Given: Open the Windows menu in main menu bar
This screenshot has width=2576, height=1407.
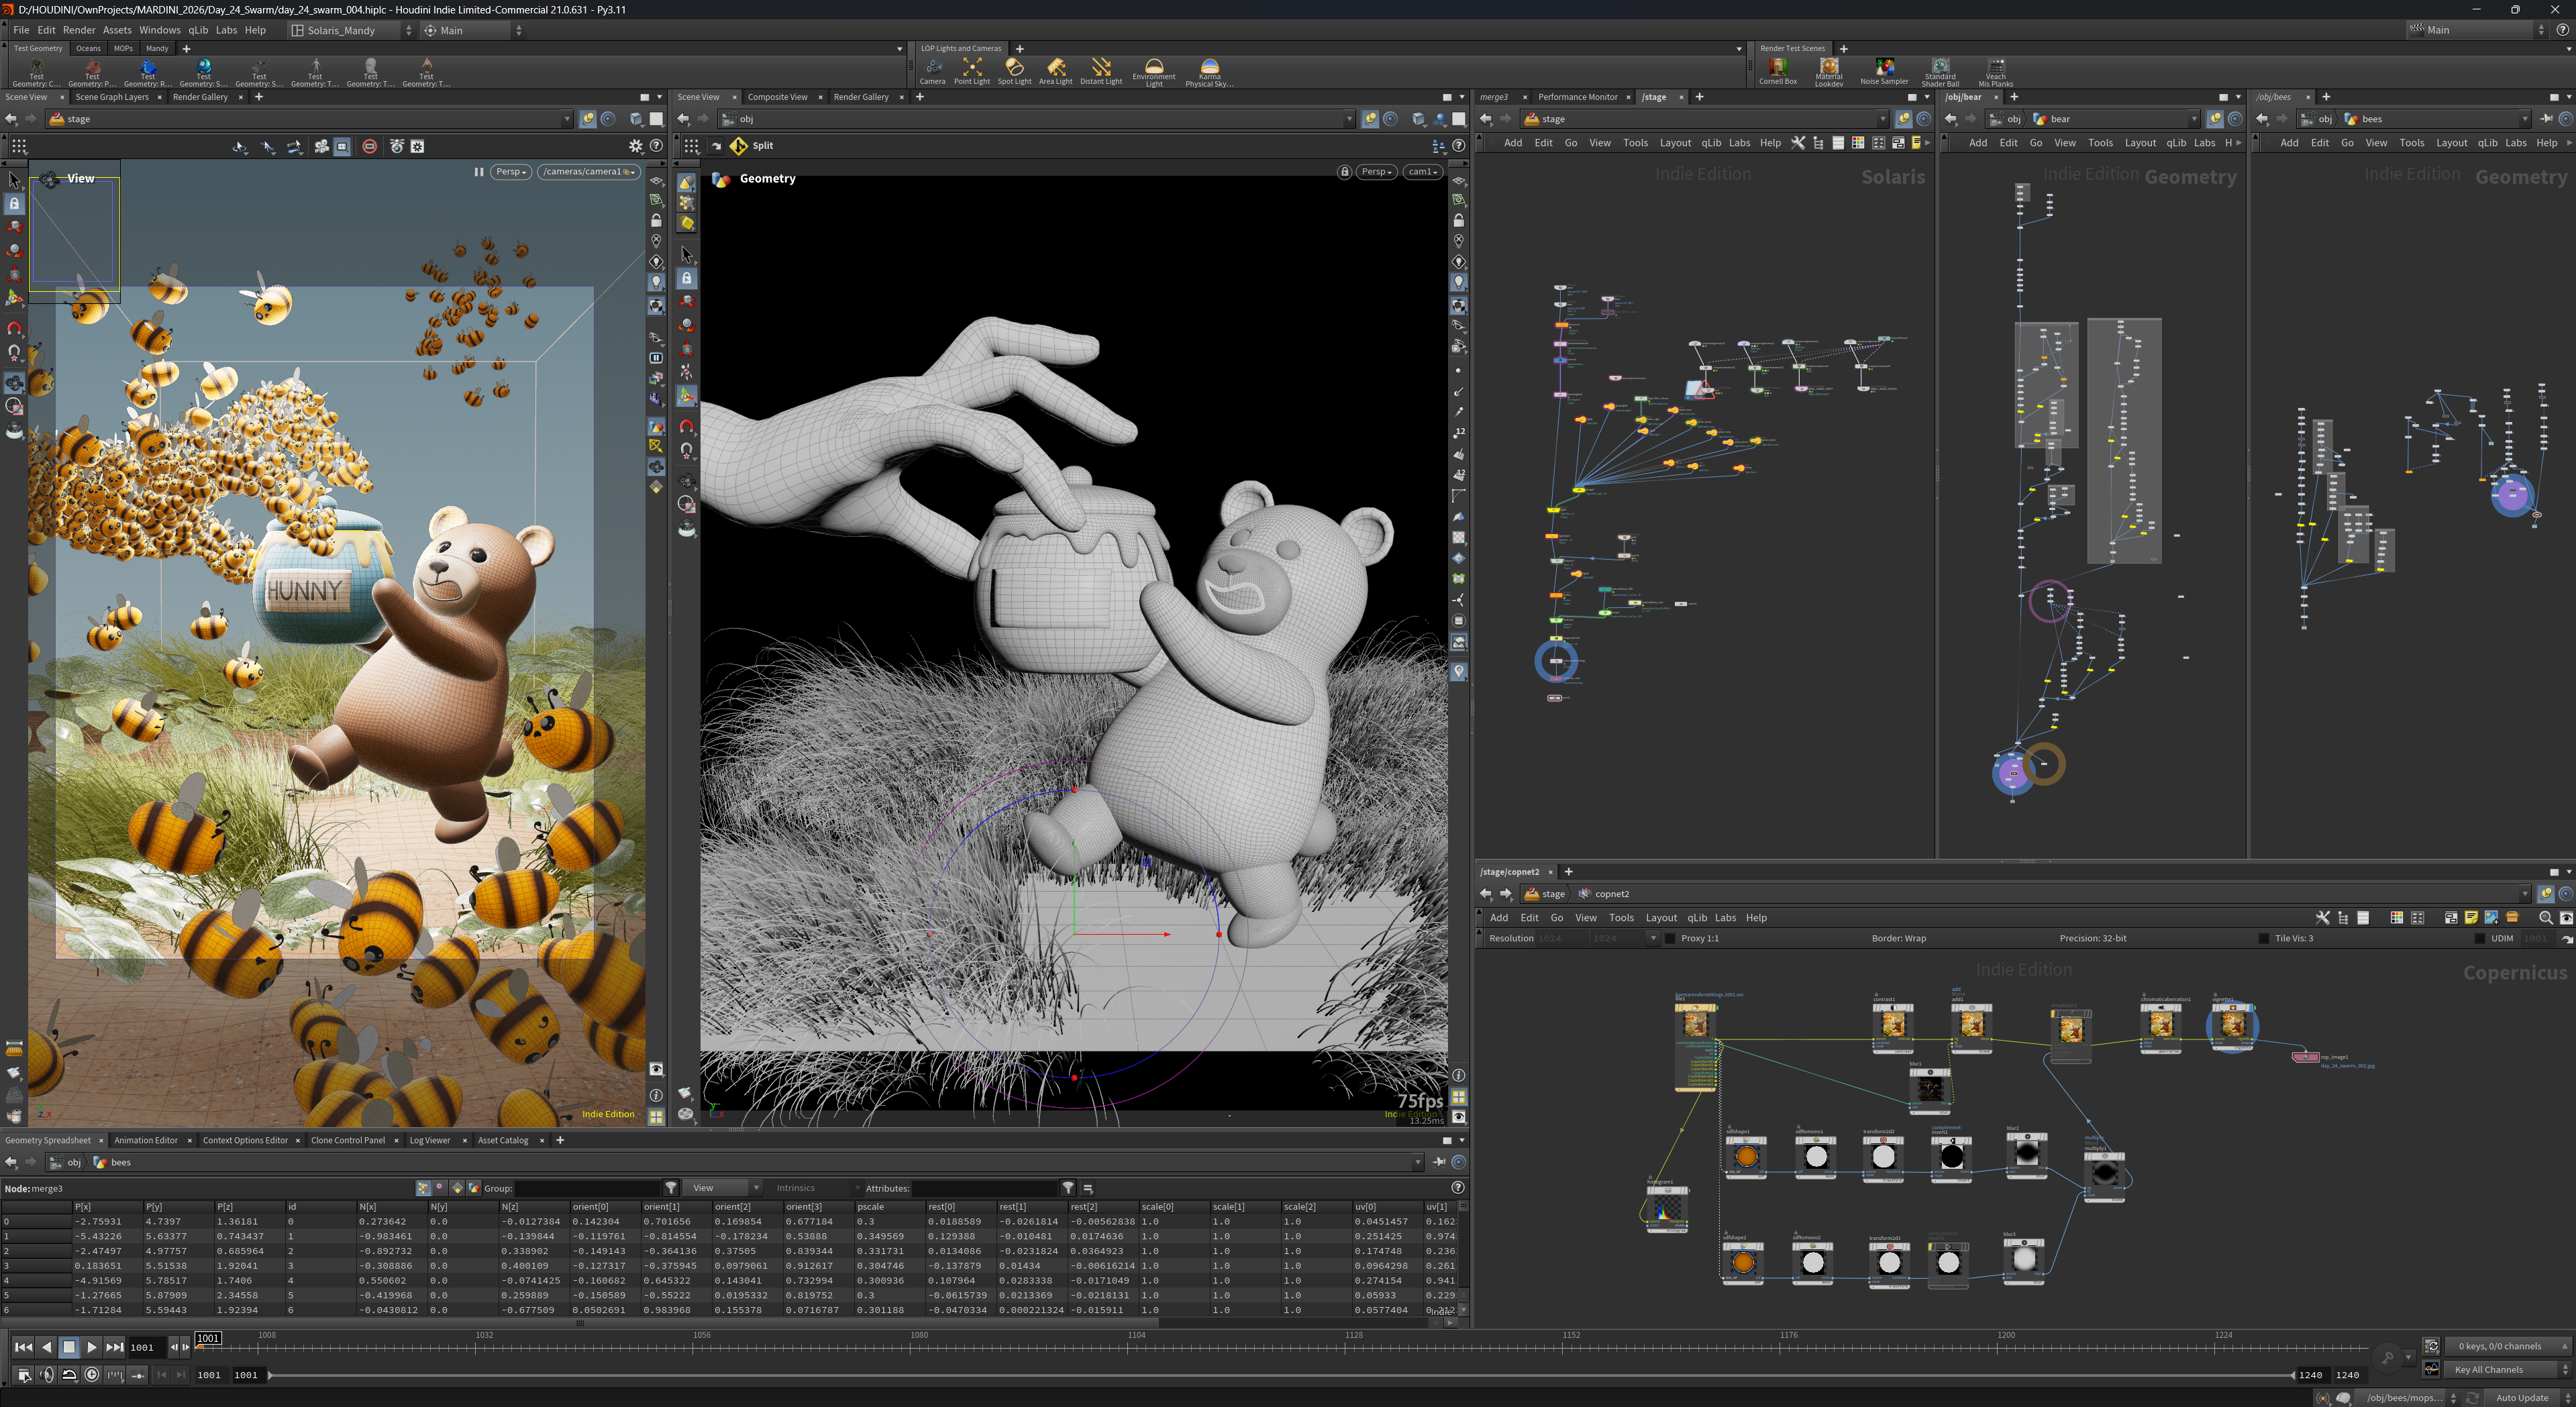Looking at the screenshot, I should coord(160,30).
